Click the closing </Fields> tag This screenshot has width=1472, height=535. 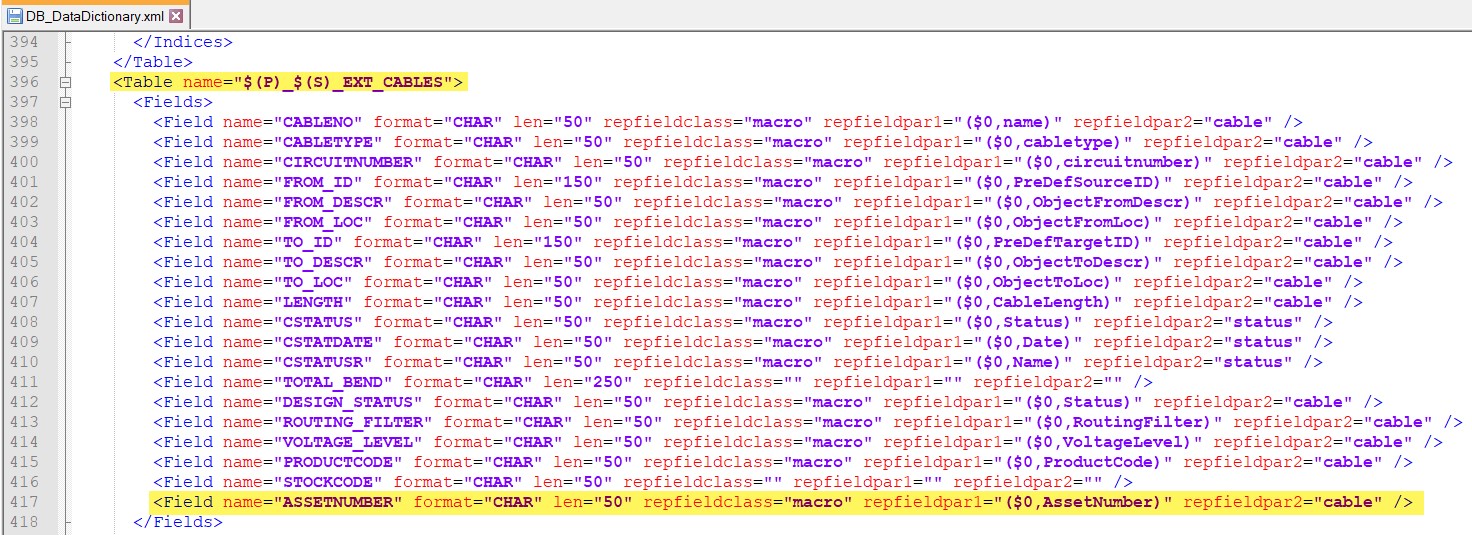178,522
